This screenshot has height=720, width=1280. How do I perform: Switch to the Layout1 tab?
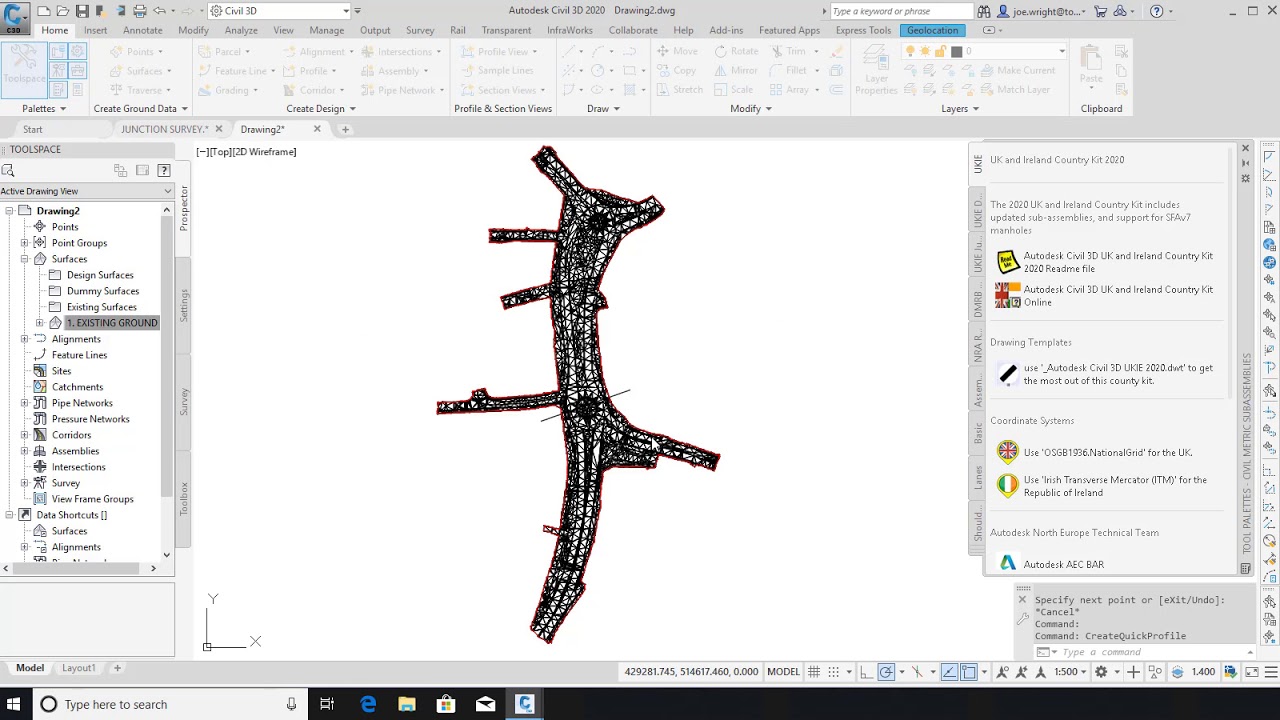(79, 668)
